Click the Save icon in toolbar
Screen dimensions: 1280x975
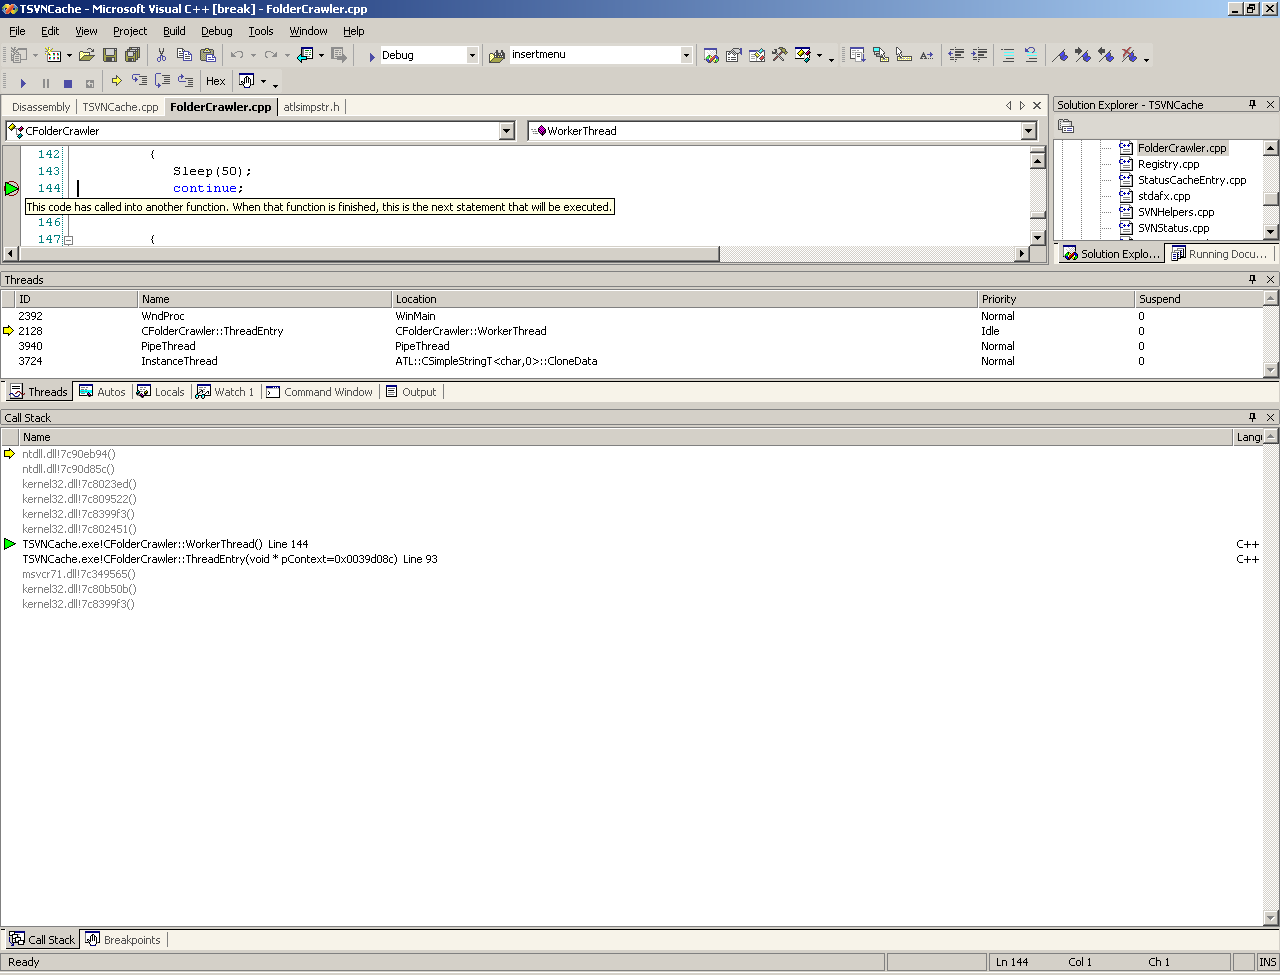[110, 55]
